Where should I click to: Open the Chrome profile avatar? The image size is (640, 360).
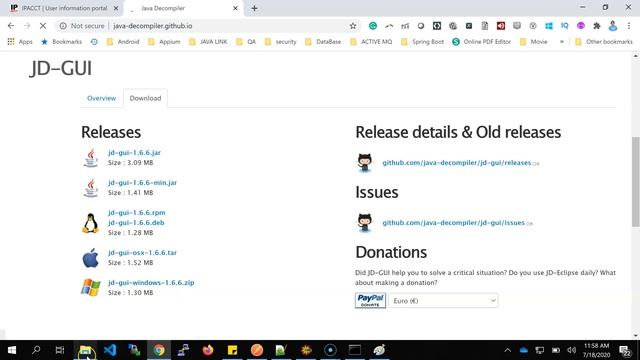pos(613,26)
